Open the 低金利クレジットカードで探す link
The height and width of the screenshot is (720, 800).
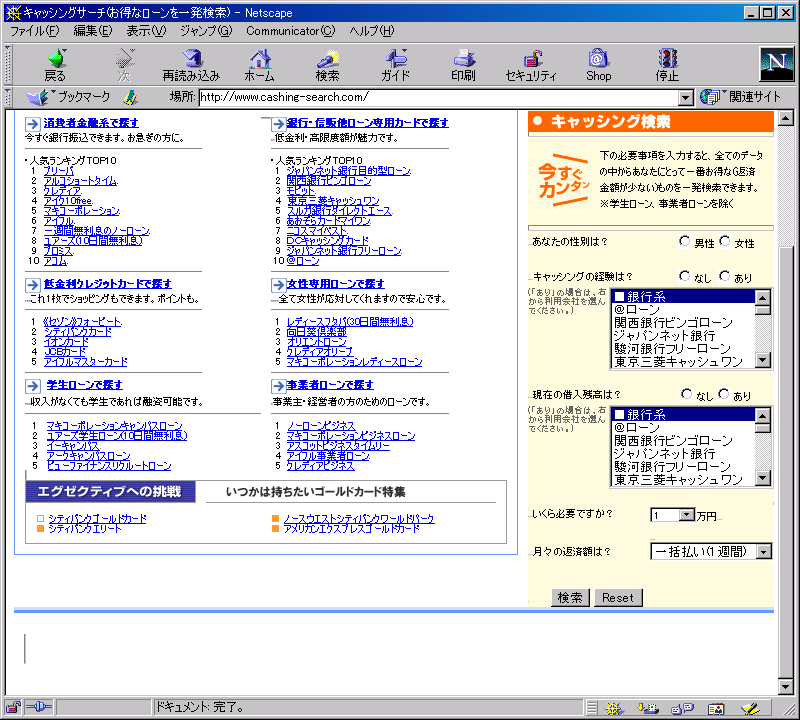[x=108, y=284]
